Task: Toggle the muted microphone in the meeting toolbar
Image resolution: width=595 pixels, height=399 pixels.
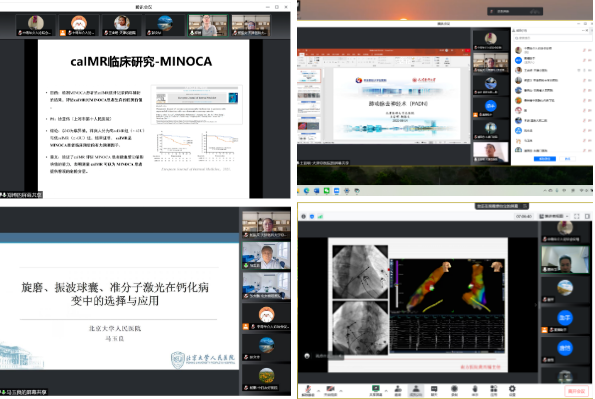Action: [309, 390]
